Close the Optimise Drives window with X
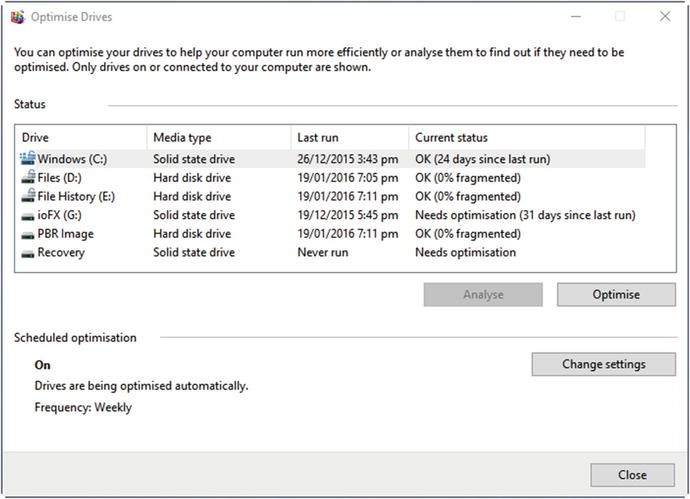Screen dimensions: 690x499 coord(665,17)
